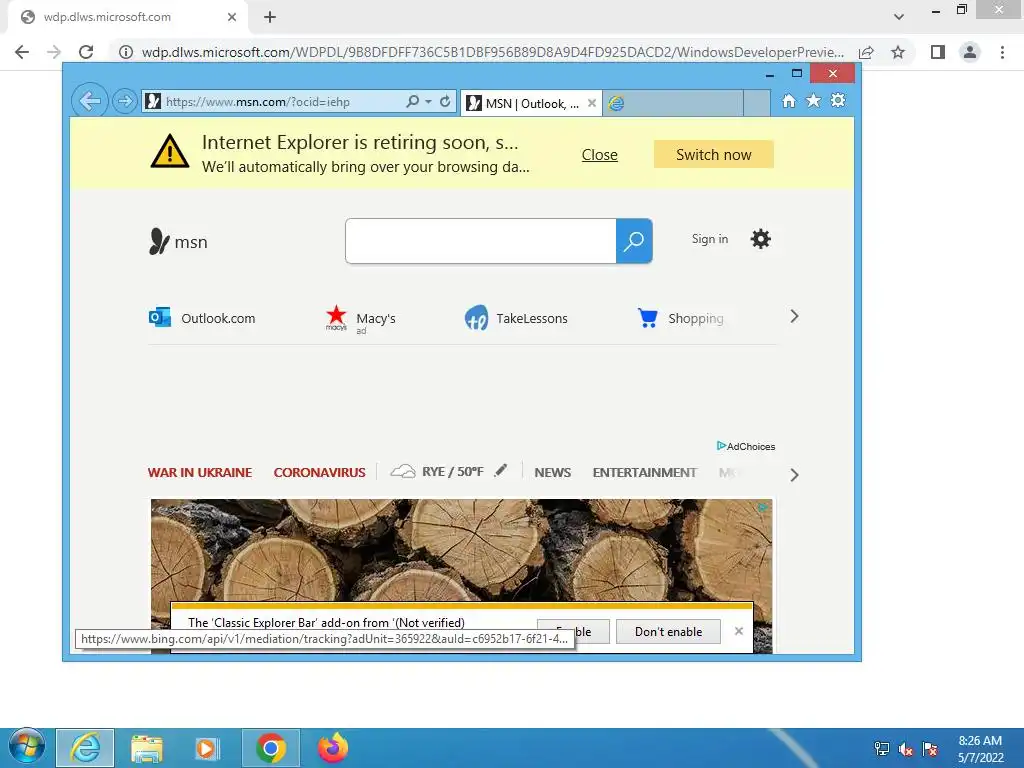This screenshot has height=768, width=1024.
Task: Open media player in taskbar
Action: point(207,748)
